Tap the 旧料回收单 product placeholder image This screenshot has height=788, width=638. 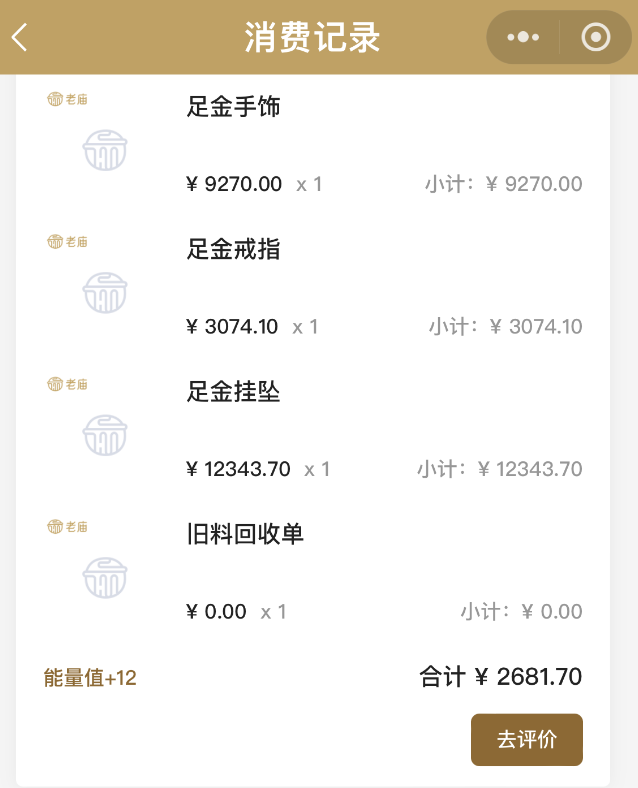(x=105, y=577)
